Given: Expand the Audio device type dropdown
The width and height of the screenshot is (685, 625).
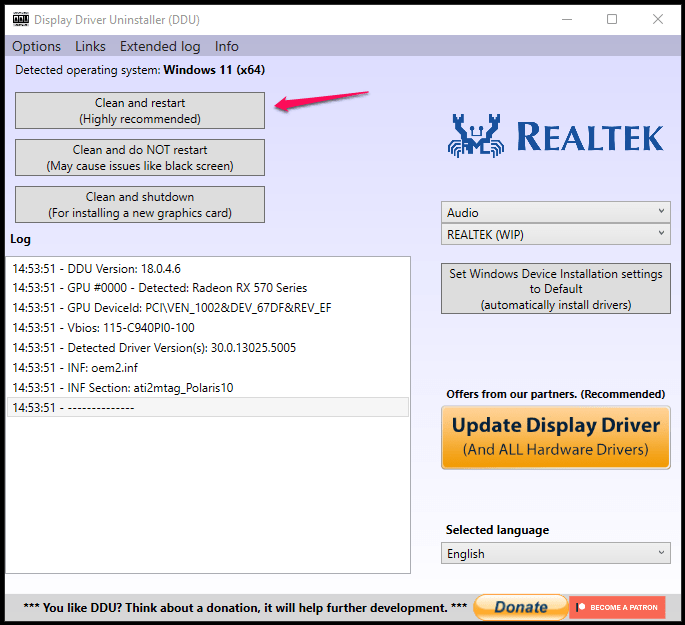Looking at the screenshot, I should coord(555,212).
